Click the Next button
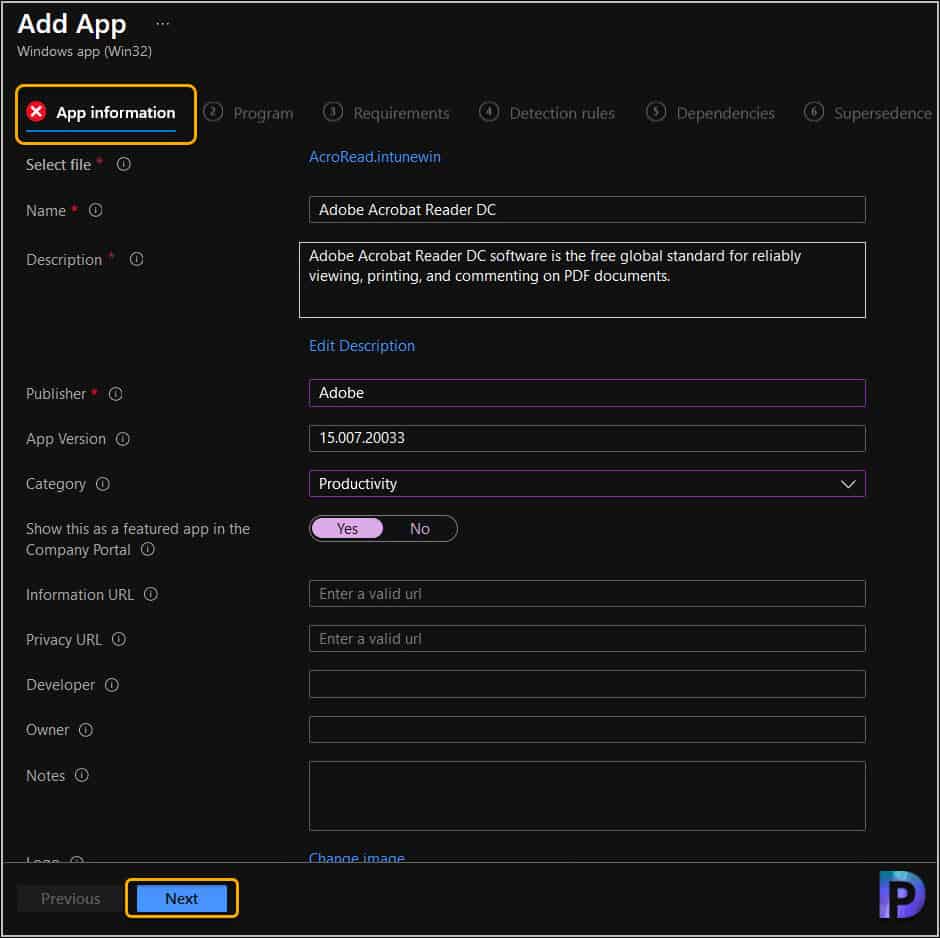940x938 pixels. point(182,898)
